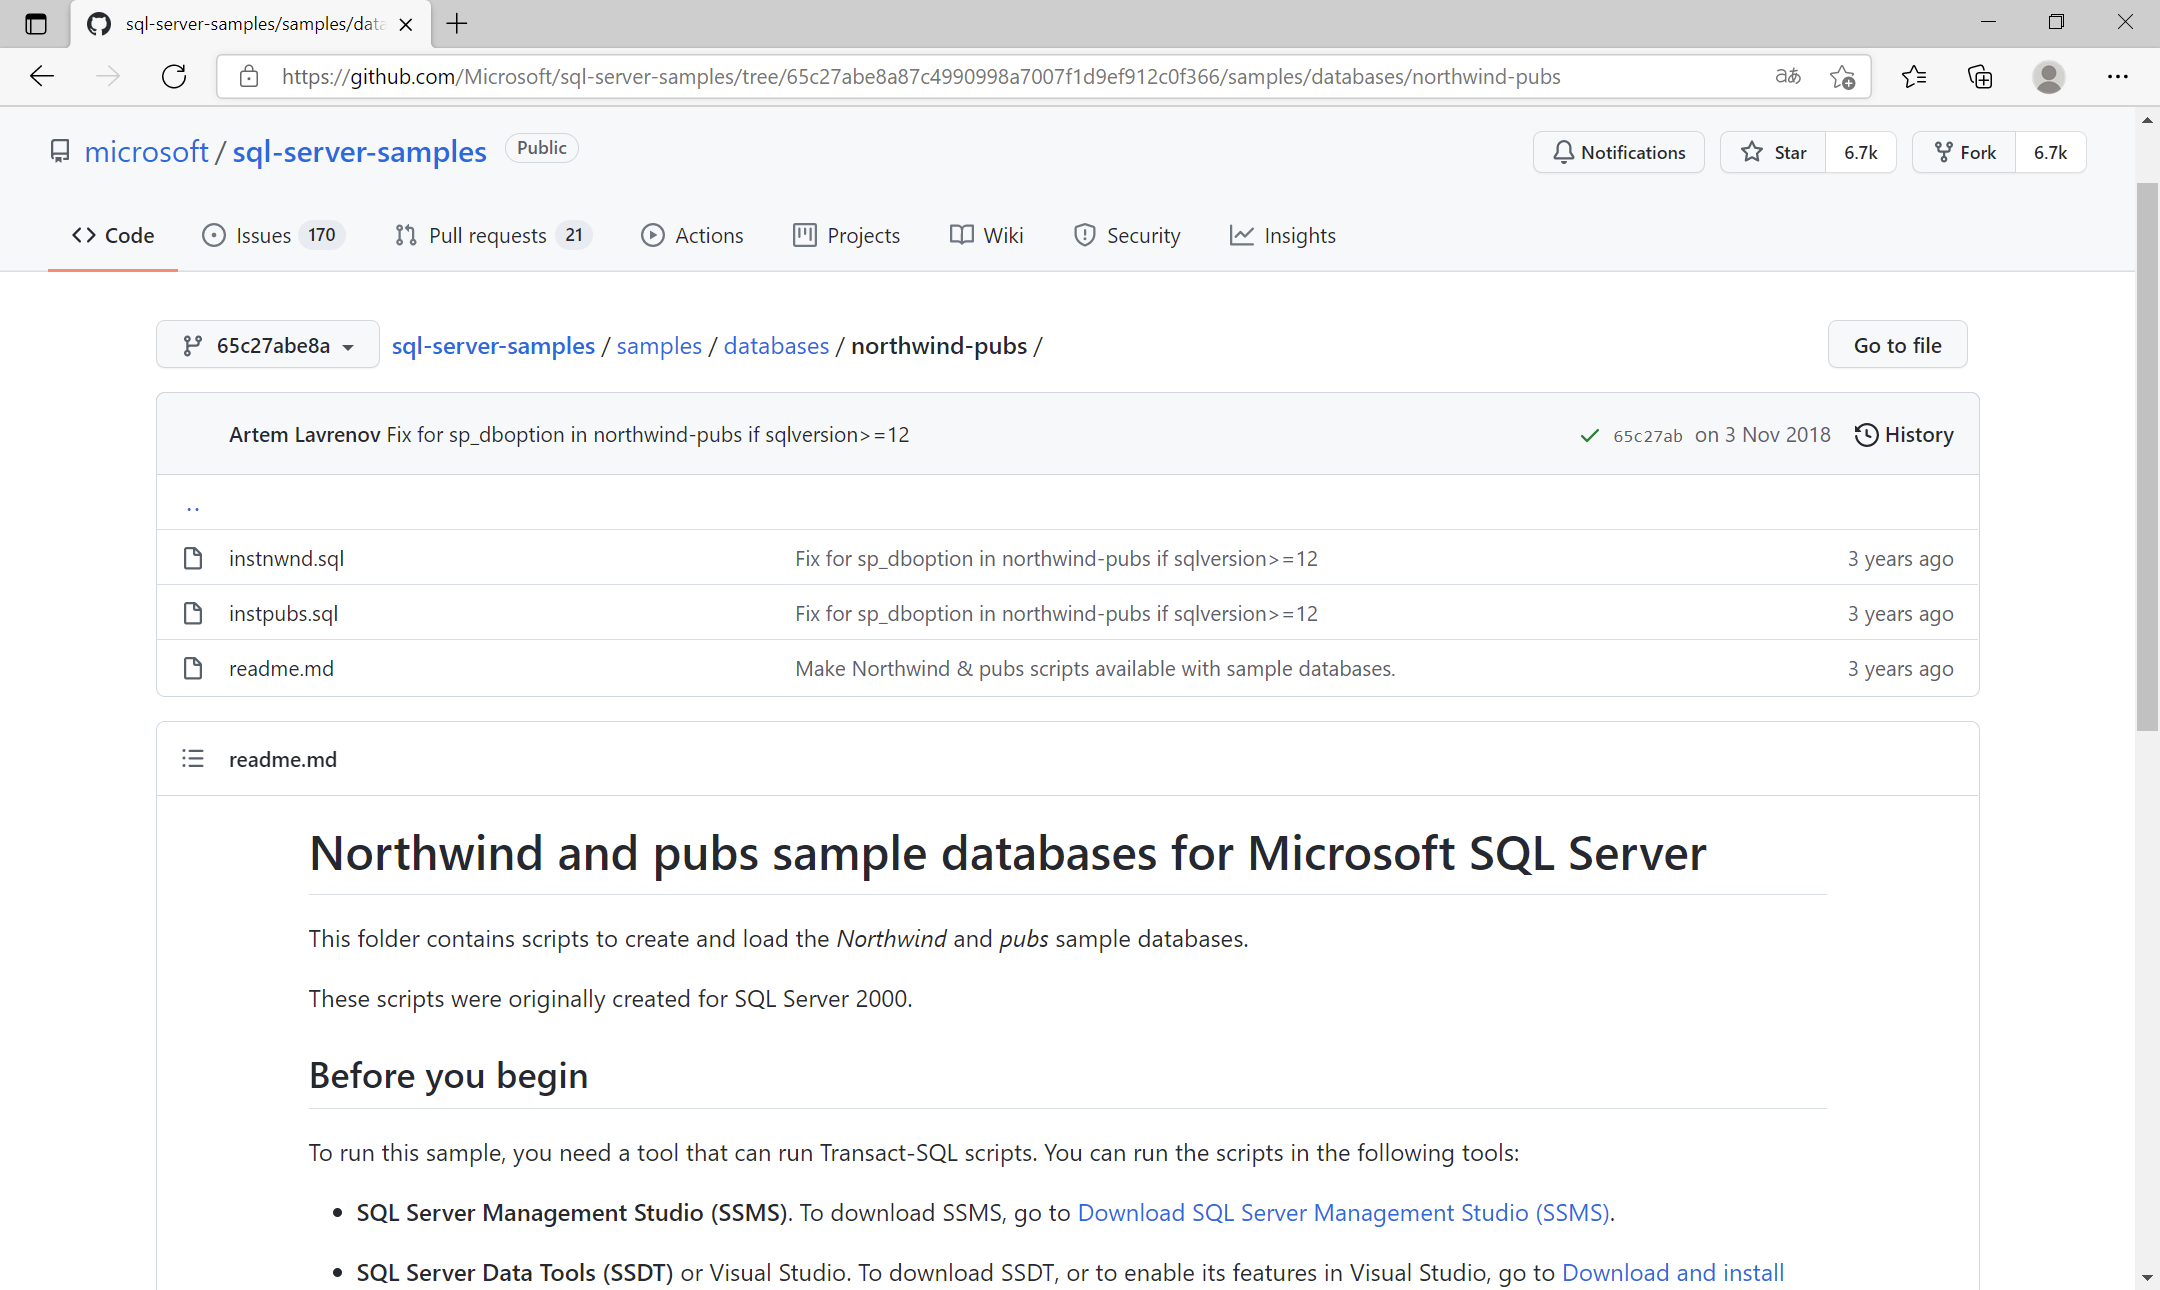Click the Go to file button
Image resolution: width=2160 pixels, height=1290 pixels.
pyautogui.click(x=1897, y=345)
